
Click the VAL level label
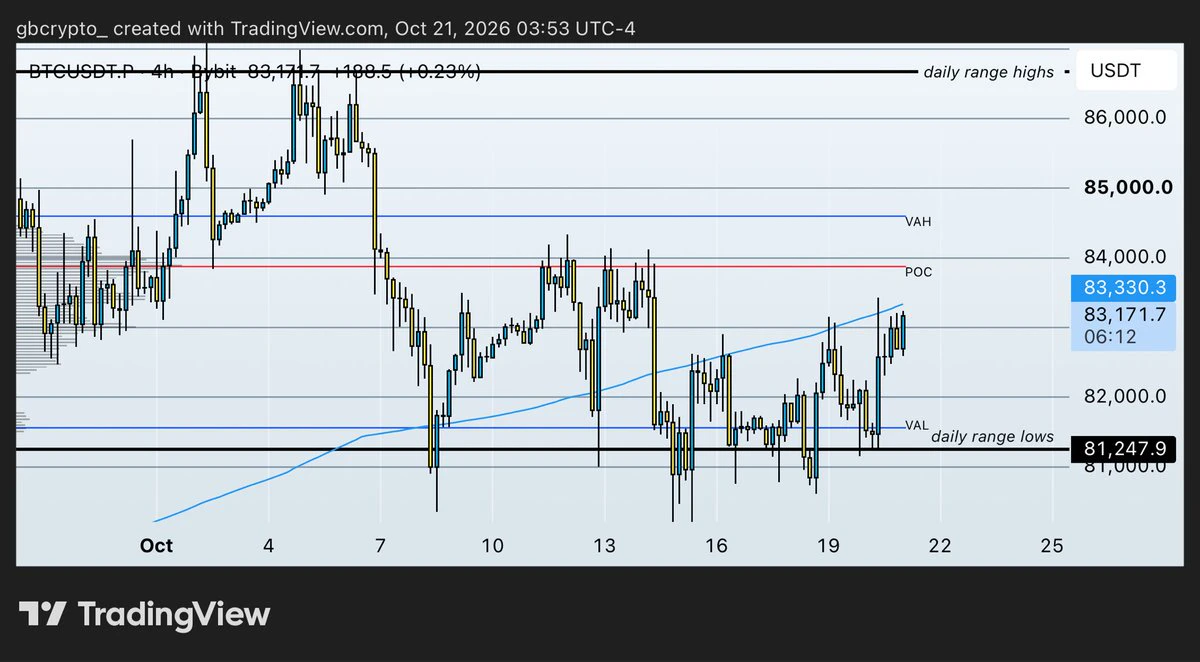tap(916, 426)
